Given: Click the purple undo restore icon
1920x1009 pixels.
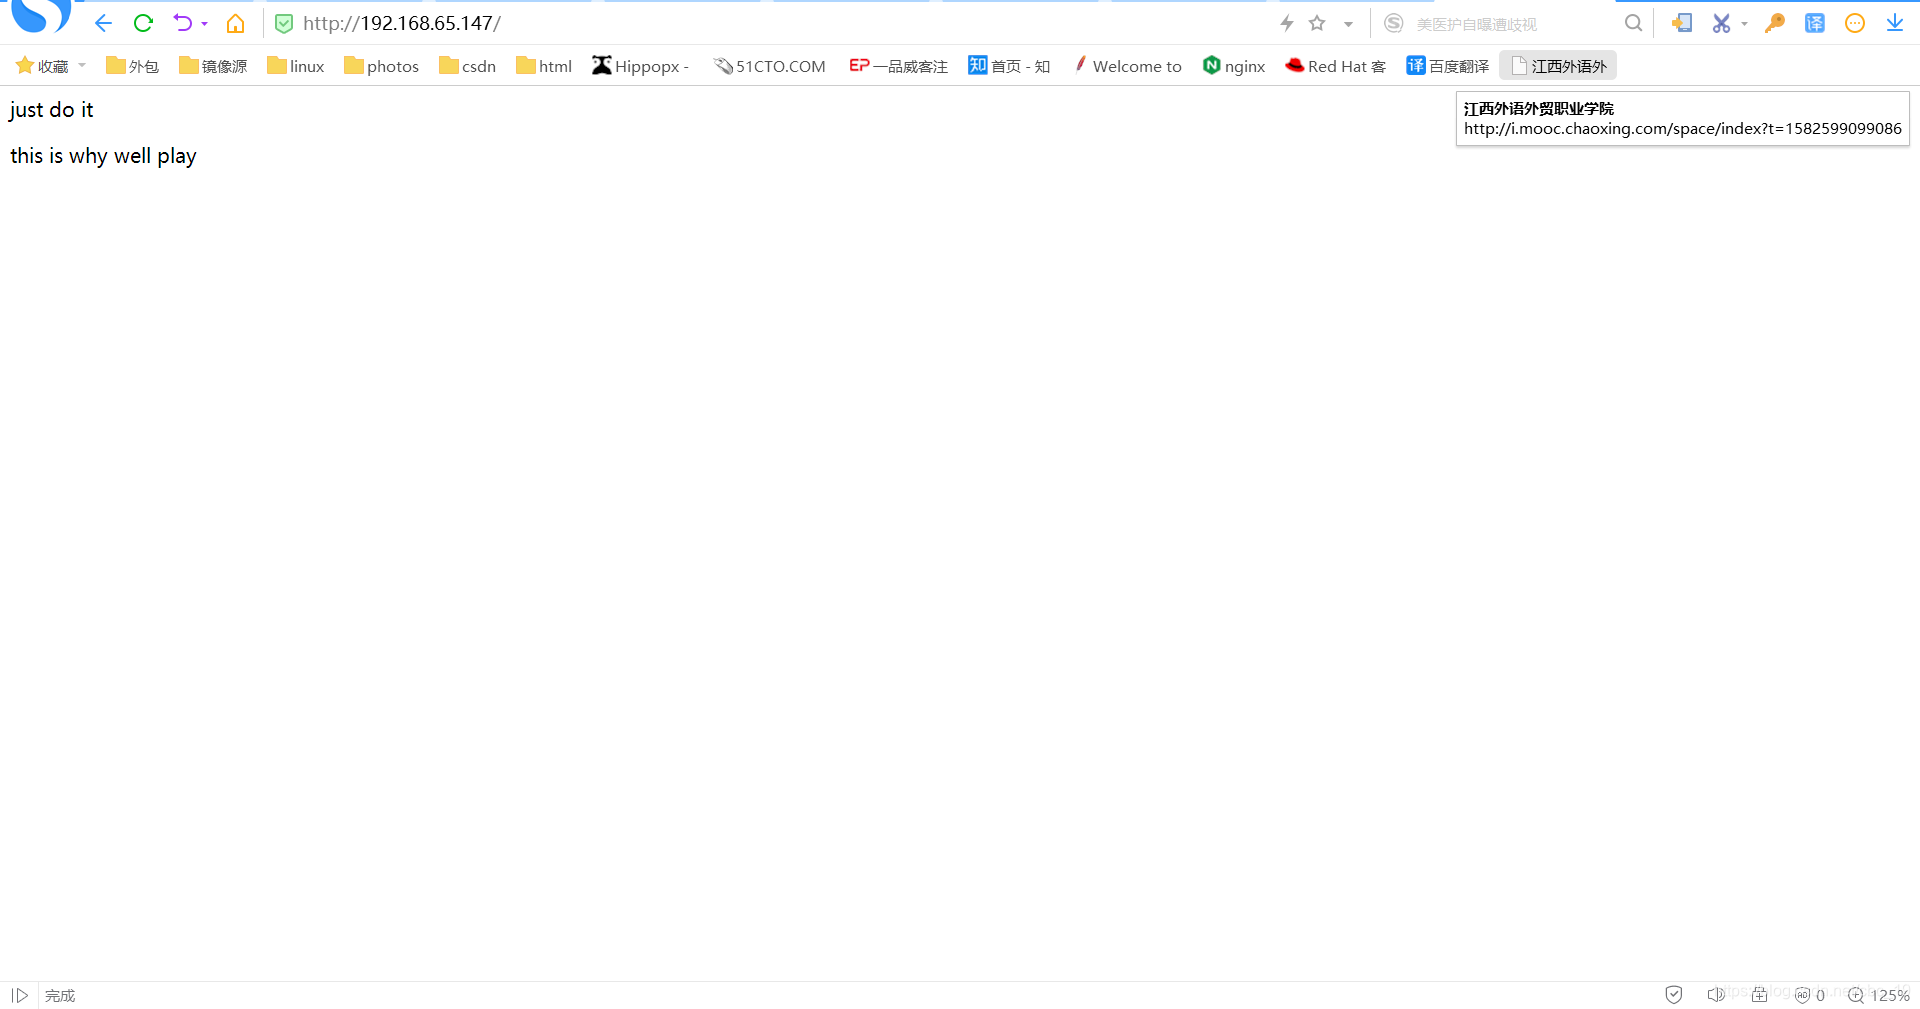Looking at the screenshot, I should pos(182,23).
